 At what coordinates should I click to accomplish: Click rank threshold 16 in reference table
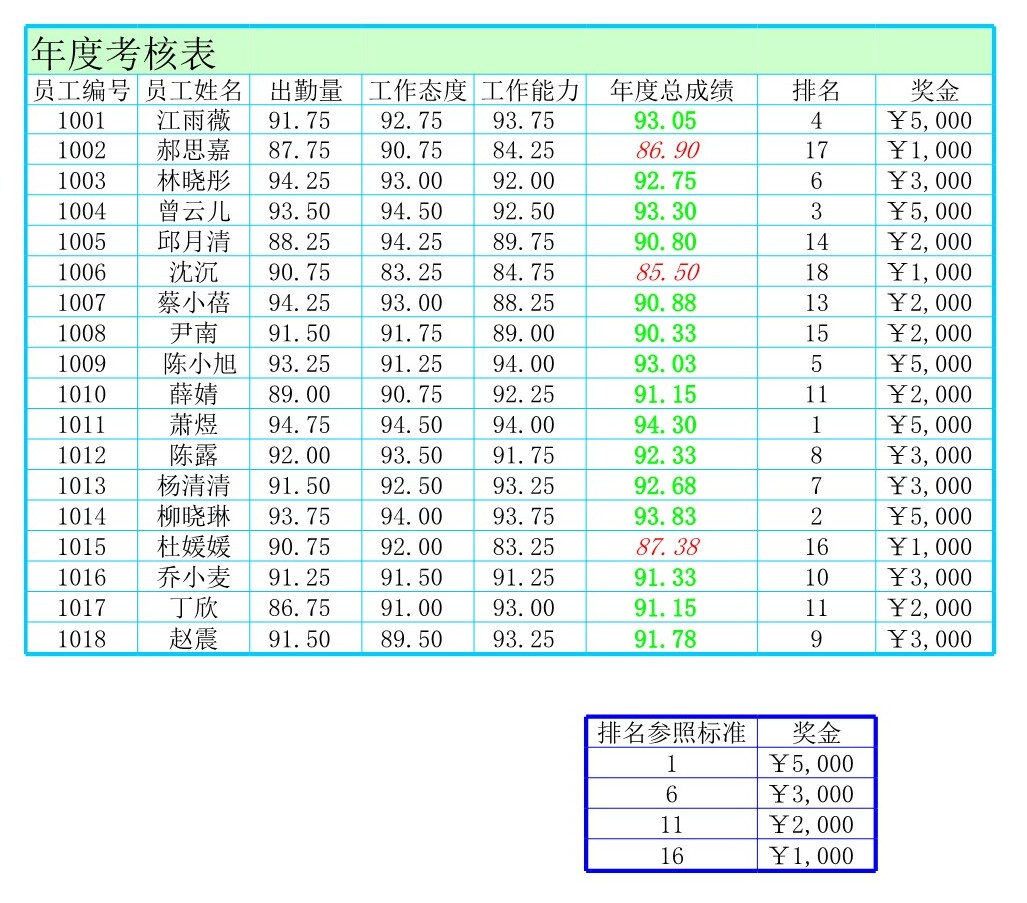(671, 856)
